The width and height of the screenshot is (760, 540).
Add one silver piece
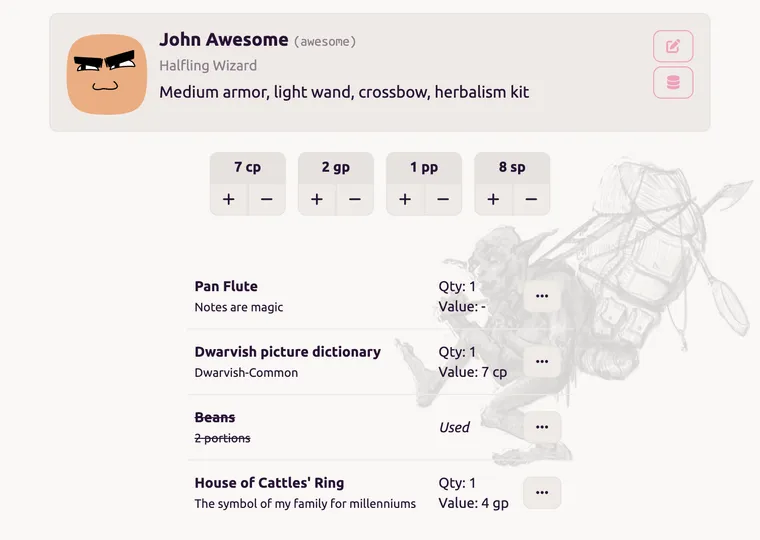click(x=493, y=199)
